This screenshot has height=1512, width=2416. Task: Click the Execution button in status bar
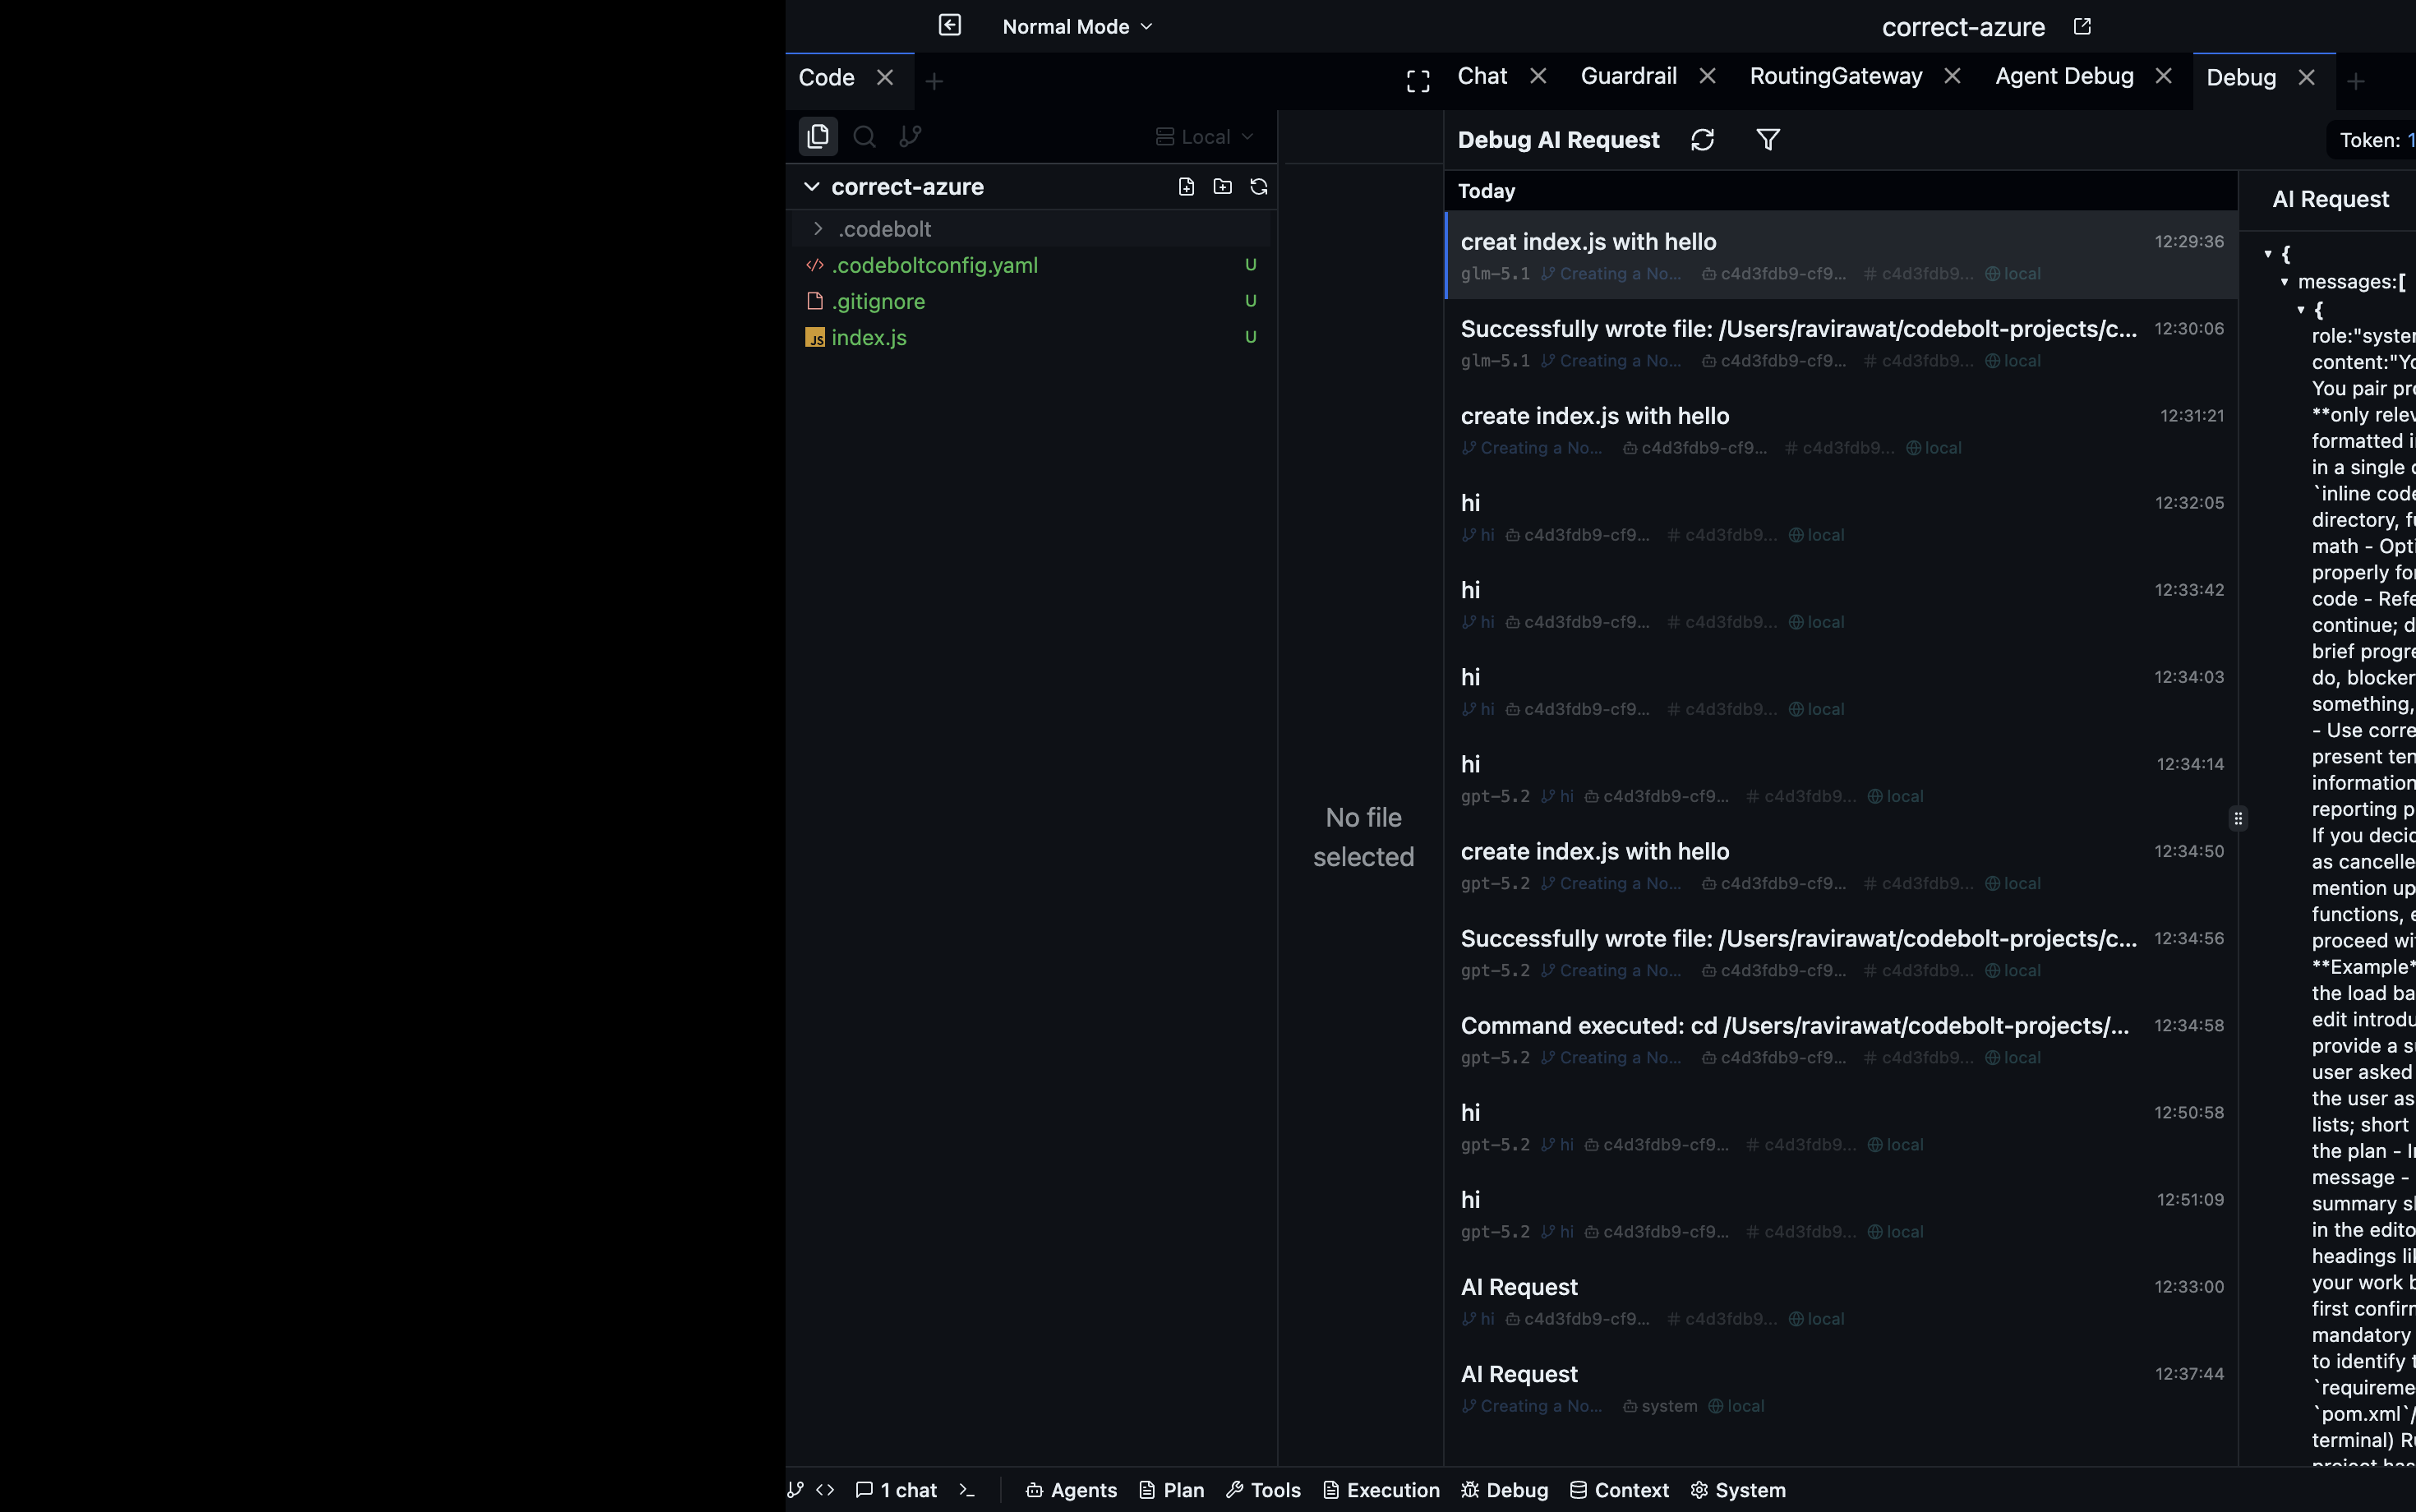click(x=1381, y=1490)
